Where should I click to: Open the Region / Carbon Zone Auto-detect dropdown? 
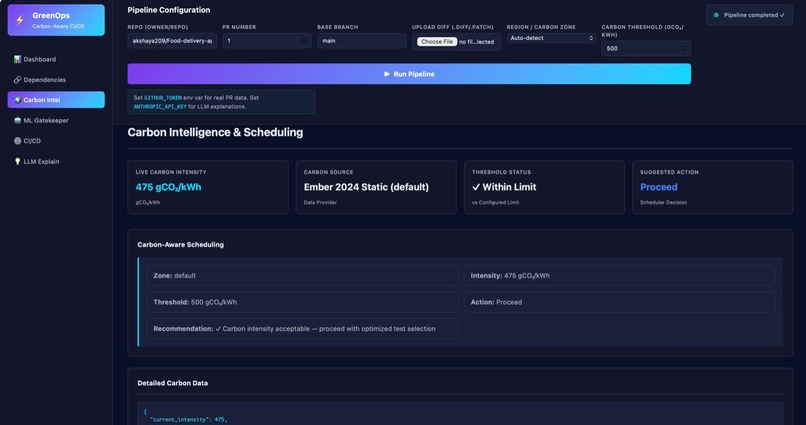551,38
